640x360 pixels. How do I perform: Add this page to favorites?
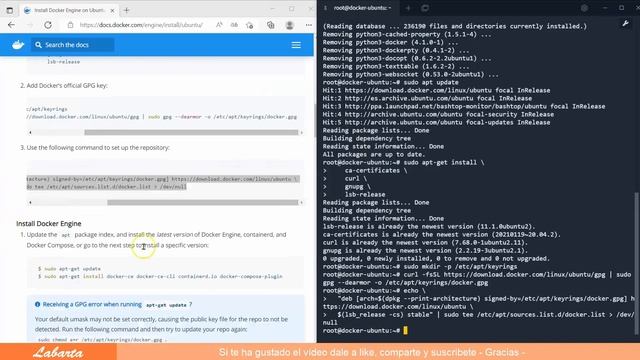pyautogui.click(x=250, y=25)
